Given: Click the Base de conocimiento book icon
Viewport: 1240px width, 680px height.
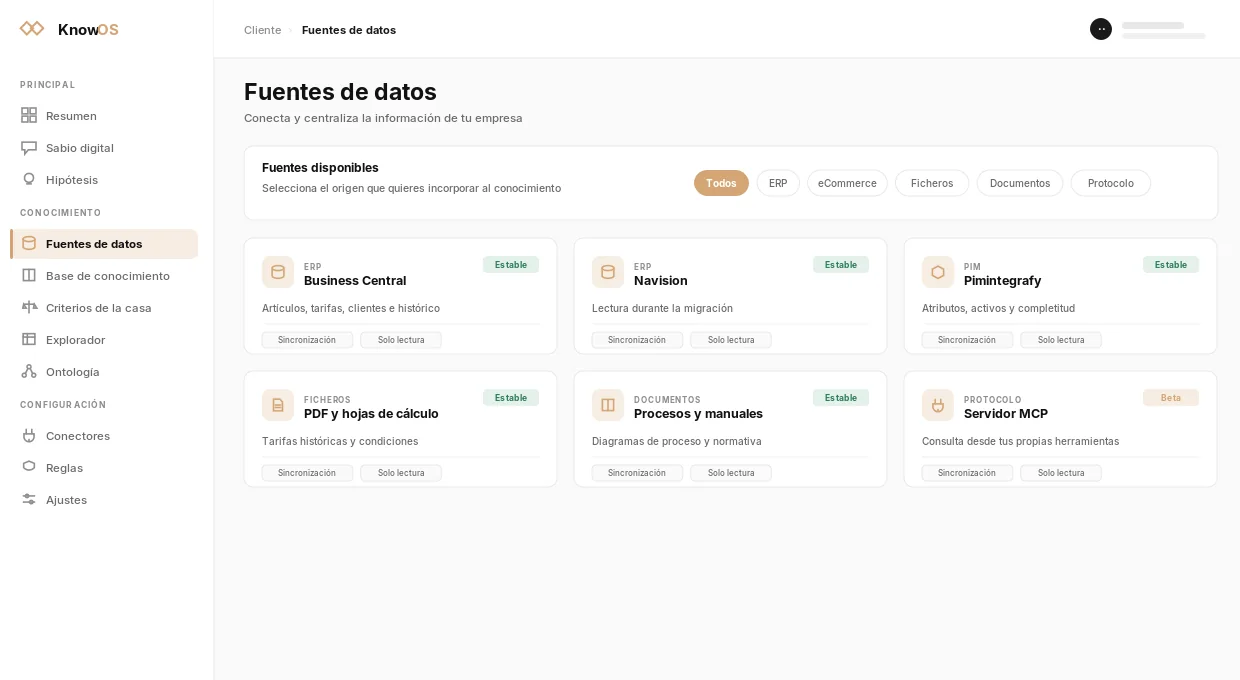Looking at the screenshot, I should [29, 275].
